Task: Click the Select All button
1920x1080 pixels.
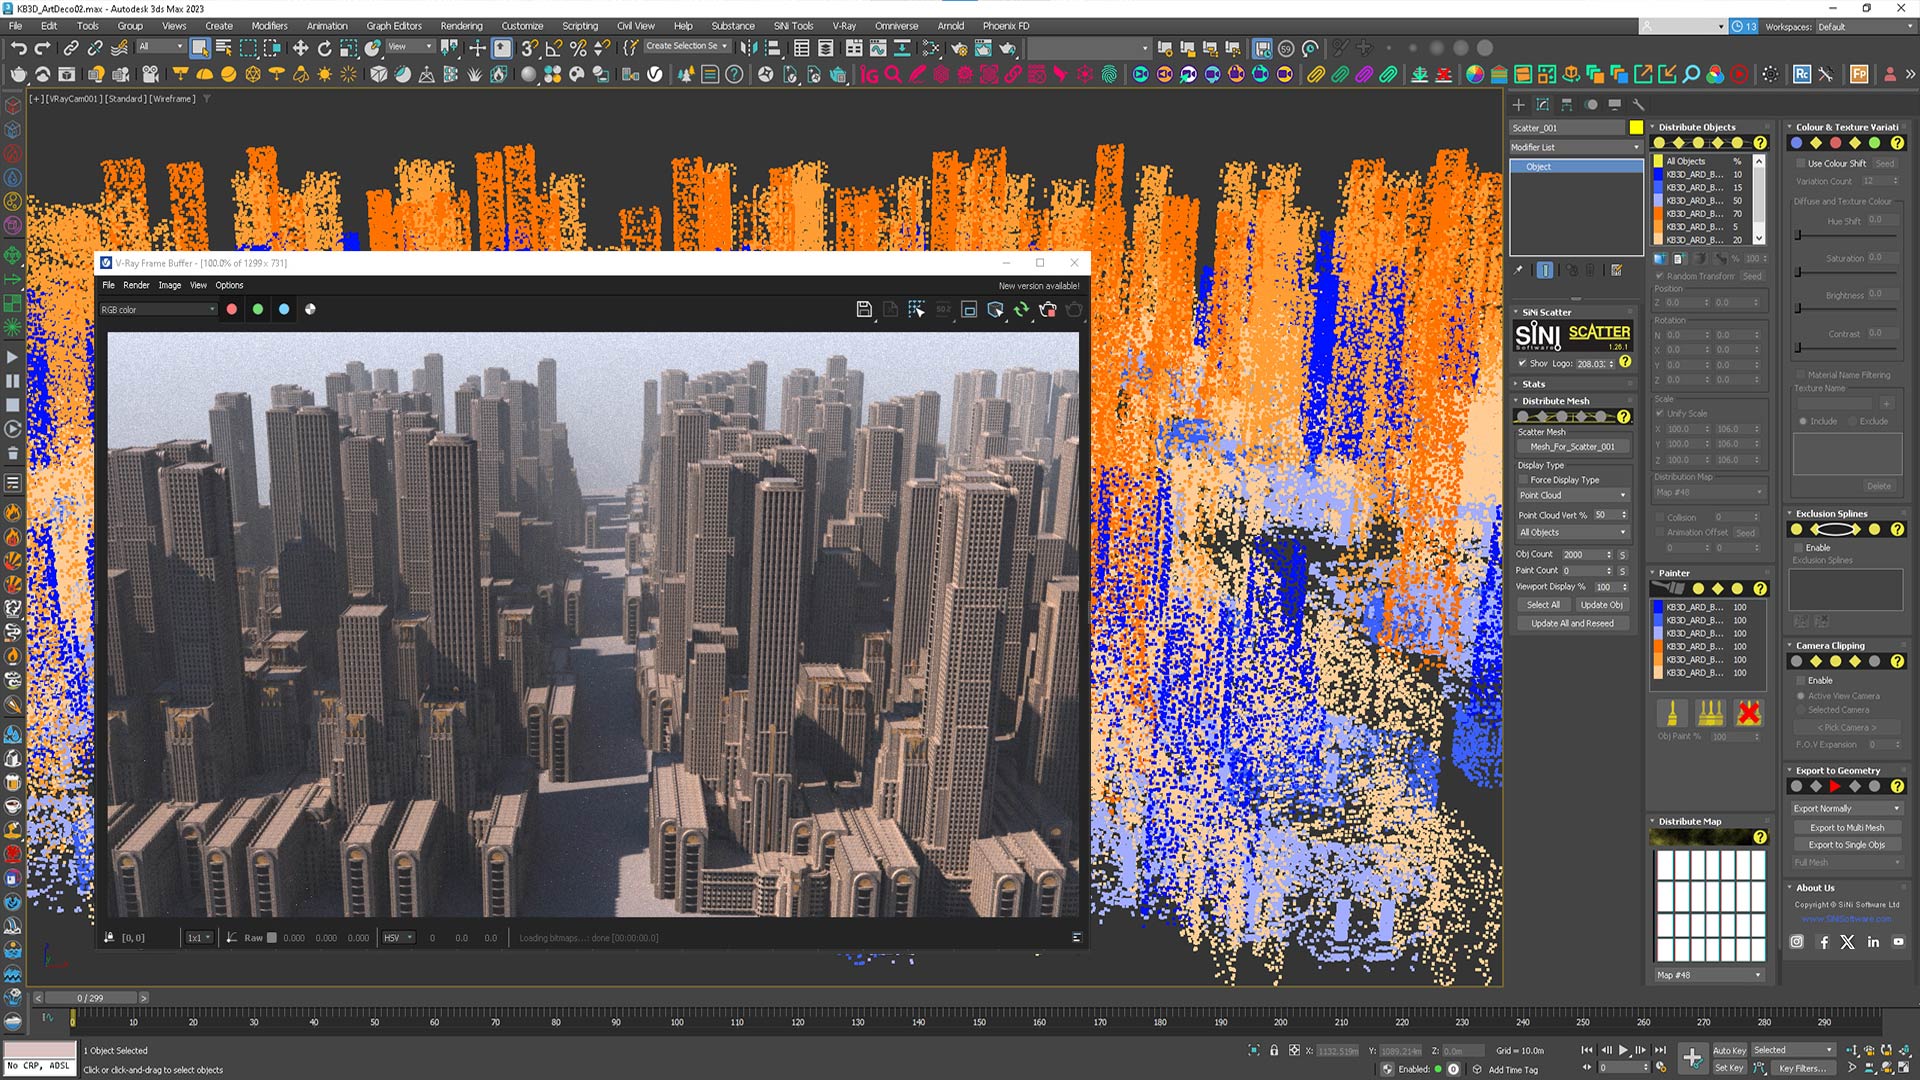Action: pyautogui.click(x=1542, y=605)
